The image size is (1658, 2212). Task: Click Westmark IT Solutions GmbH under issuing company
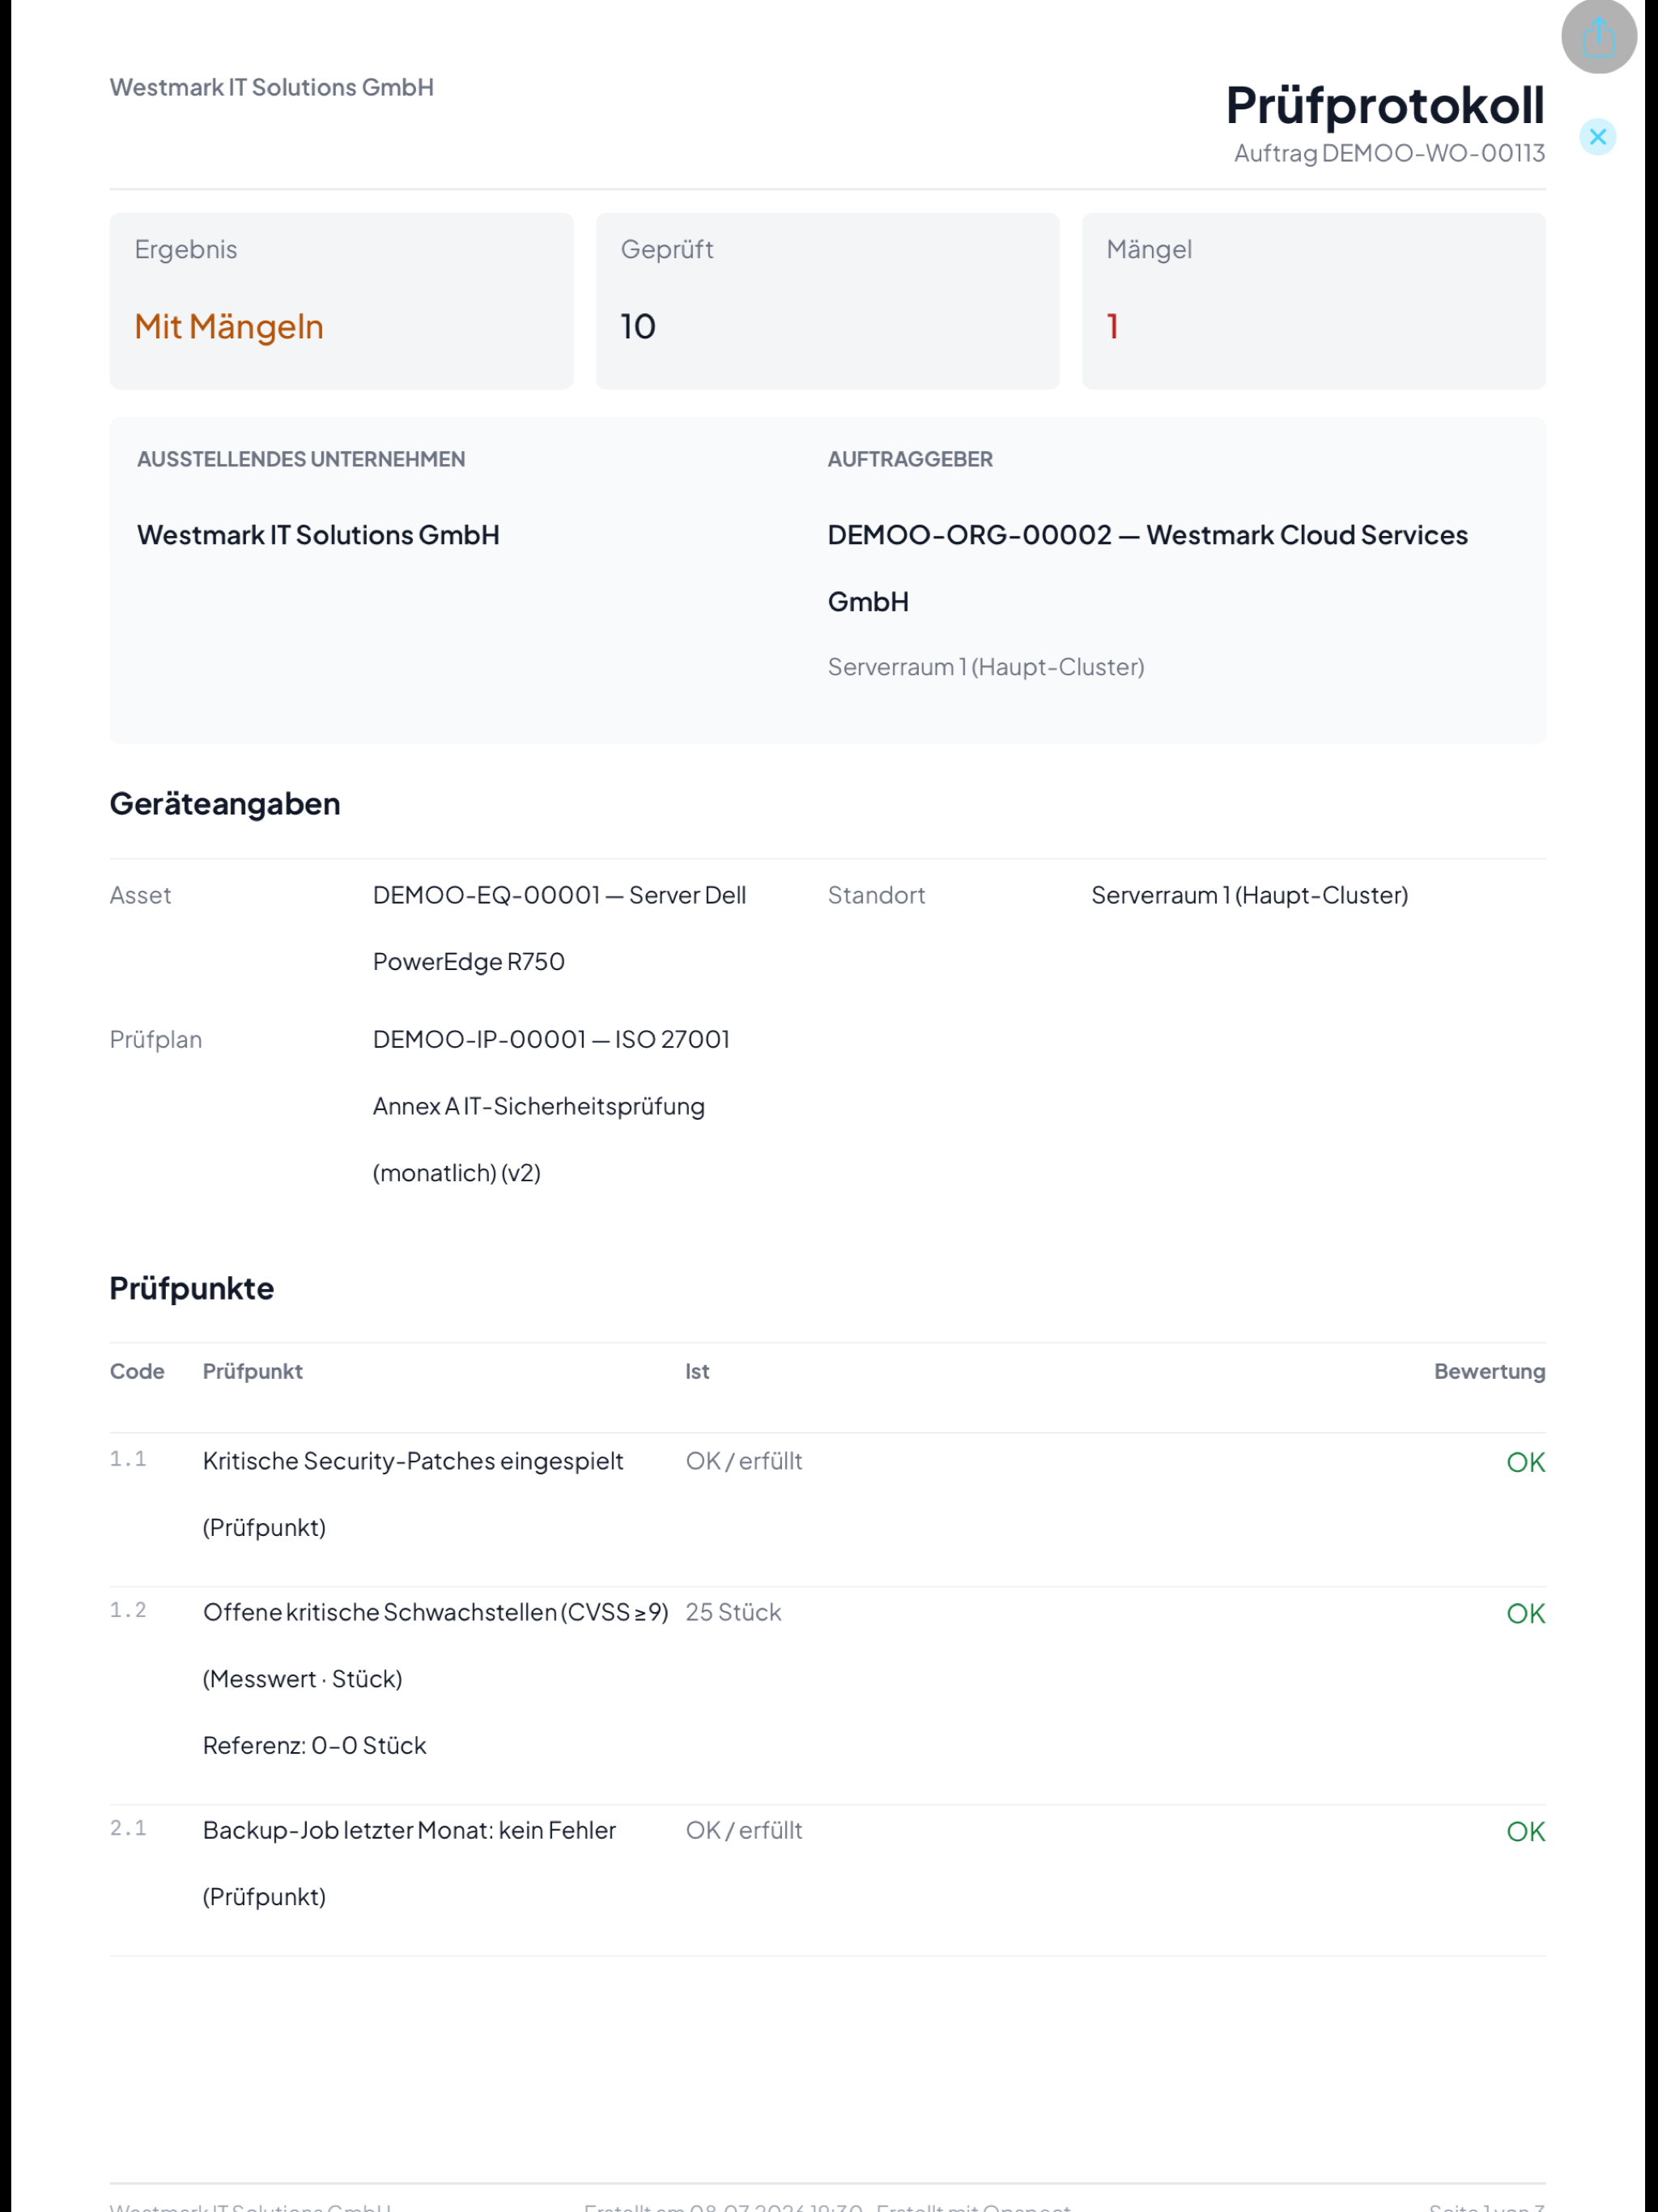(x=318, y=536)
